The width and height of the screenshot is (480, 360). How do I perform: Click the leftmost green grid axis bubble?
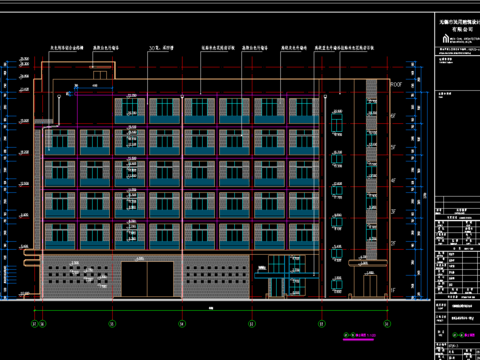coord(35,324)
